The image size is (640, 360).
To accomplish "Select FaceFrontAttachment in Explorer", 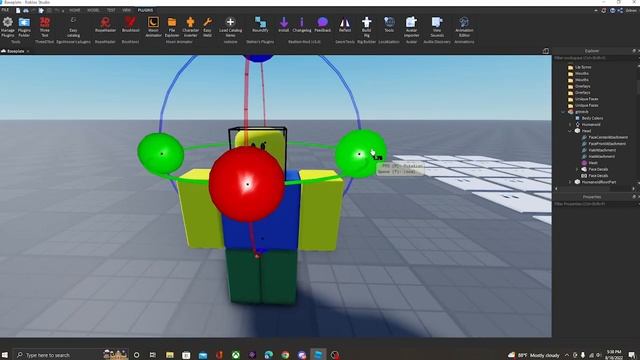I will [607, 144].
